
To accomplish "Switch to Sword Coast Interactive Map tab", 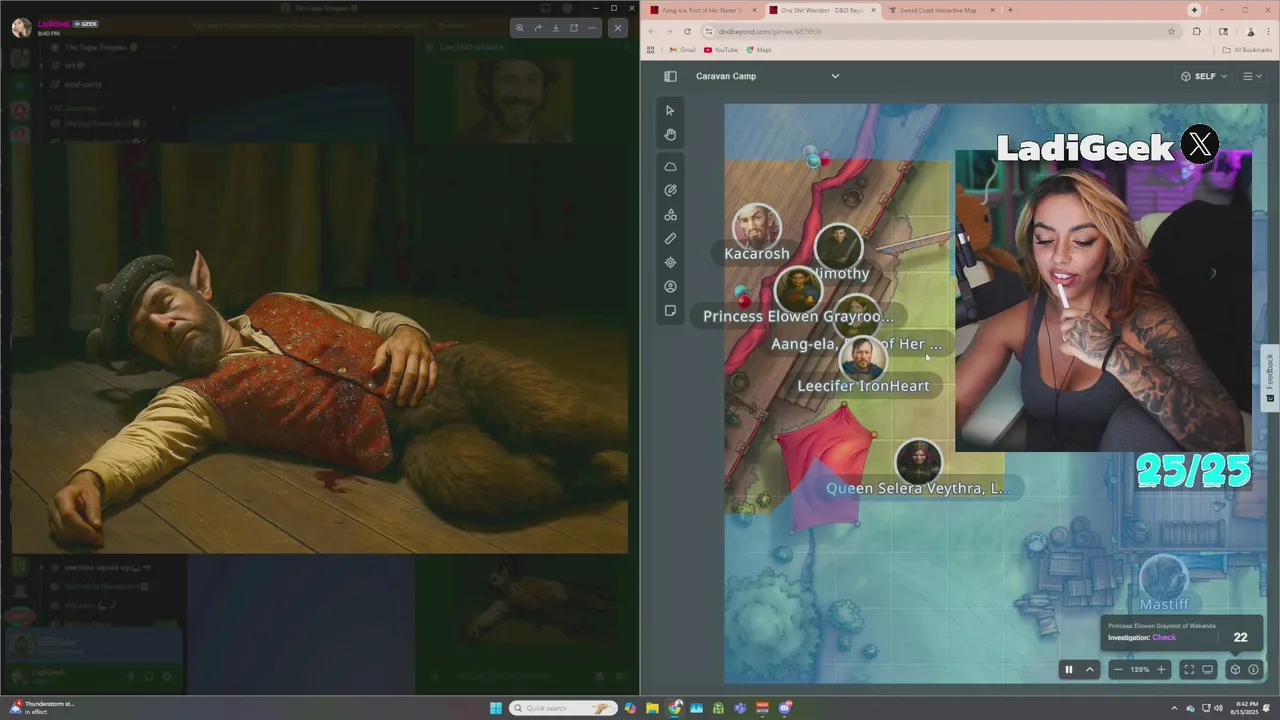I will 941,10.
